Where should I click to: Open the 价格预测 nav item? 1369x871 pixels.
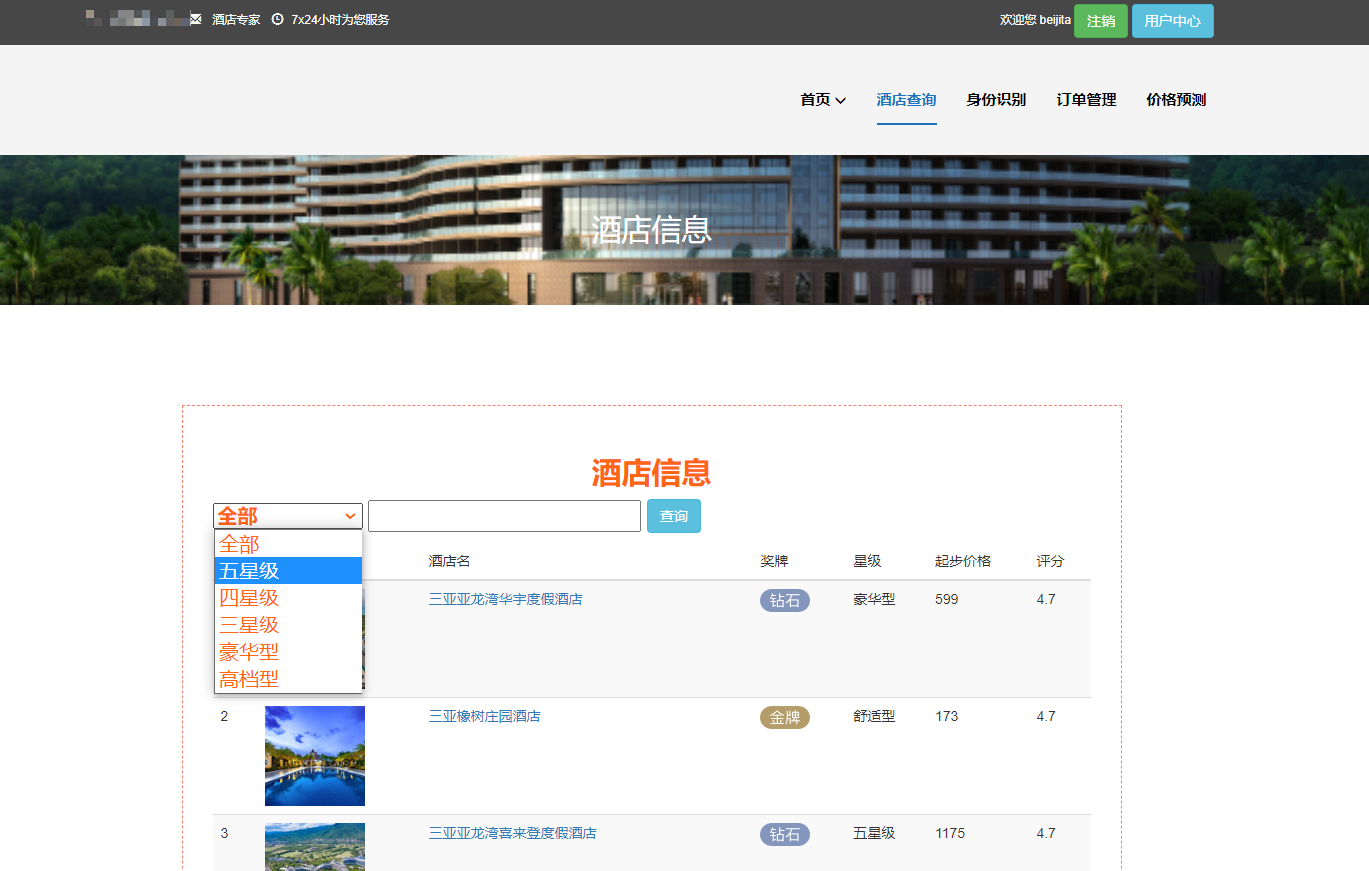coord(1176,100)
